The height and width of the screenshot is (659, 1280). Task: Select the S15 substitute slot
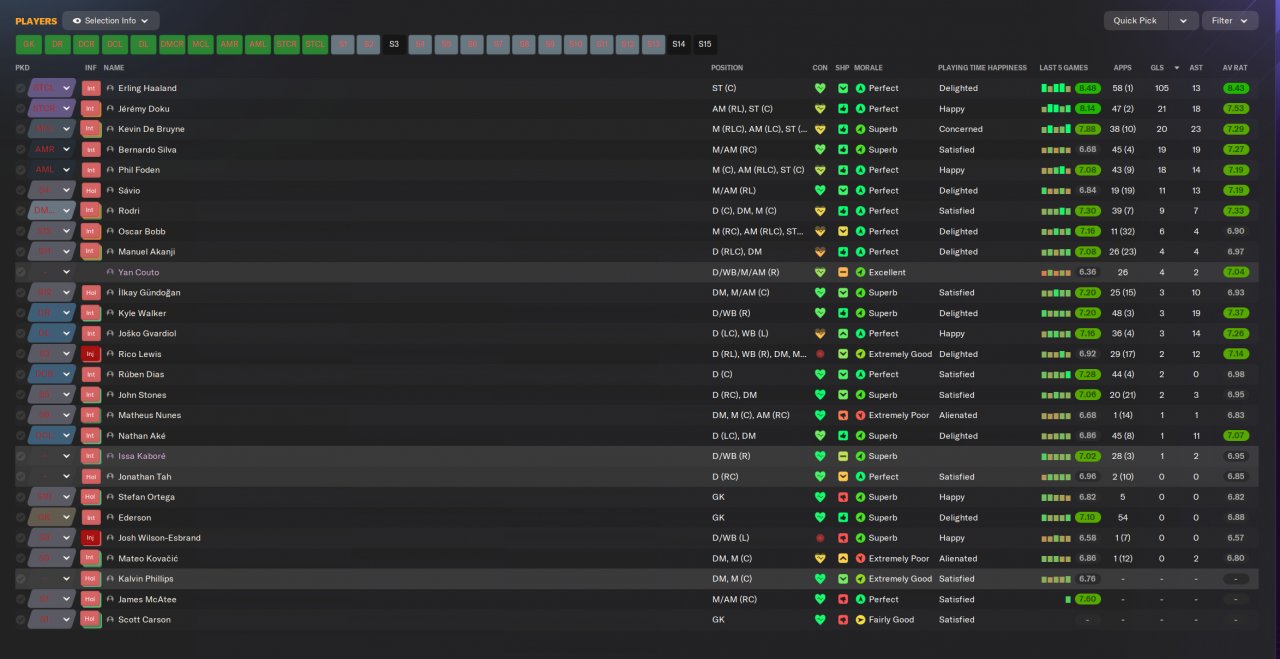click(705, 44)
